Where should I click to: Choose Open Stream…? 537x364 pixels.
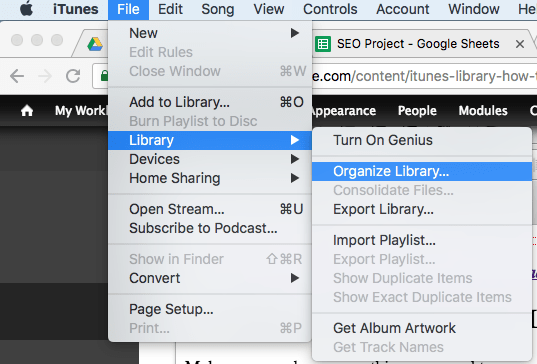point(210,209)
